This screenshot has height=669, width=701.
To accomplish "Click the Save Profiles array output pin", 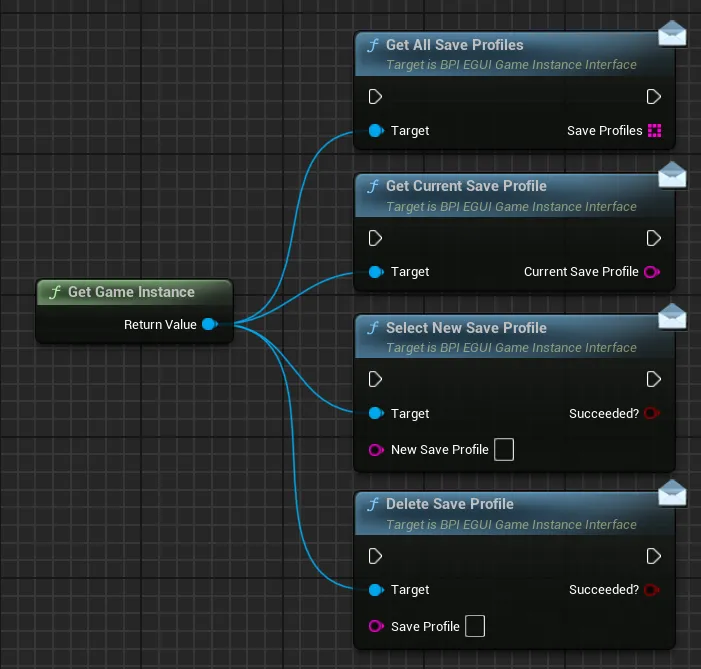I will tap(655, 131).
